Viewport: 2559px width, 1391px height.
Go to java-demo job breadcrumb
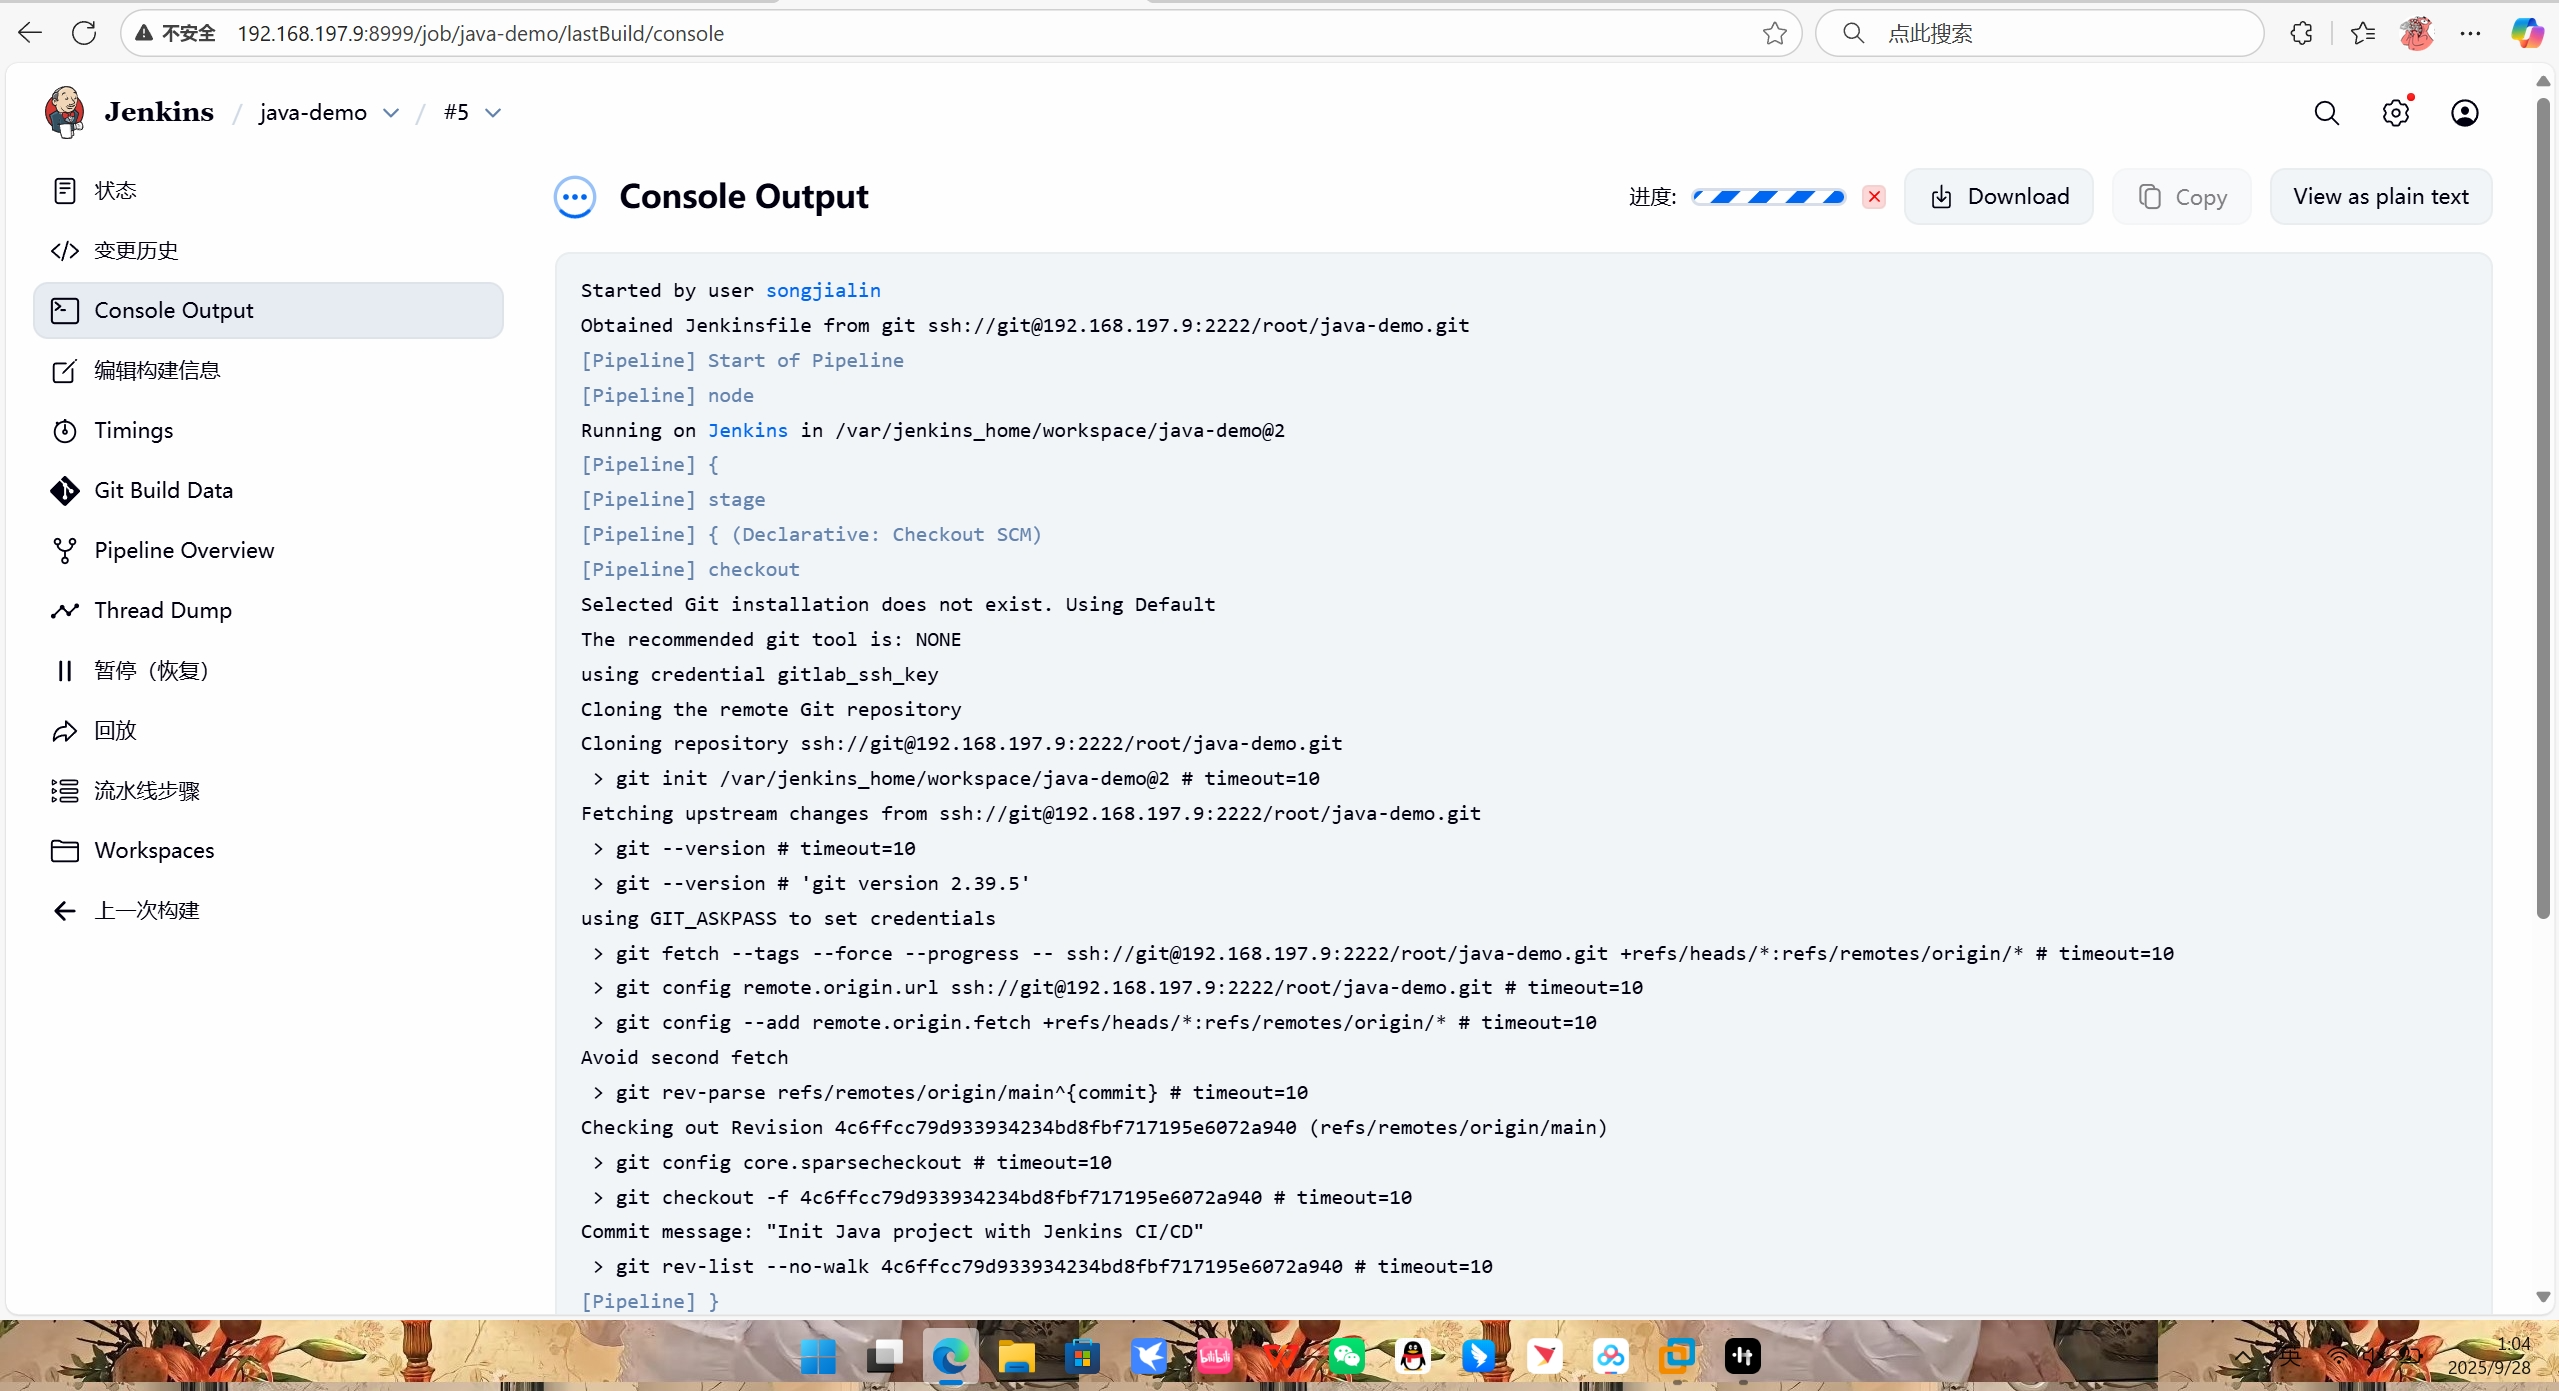313,113
